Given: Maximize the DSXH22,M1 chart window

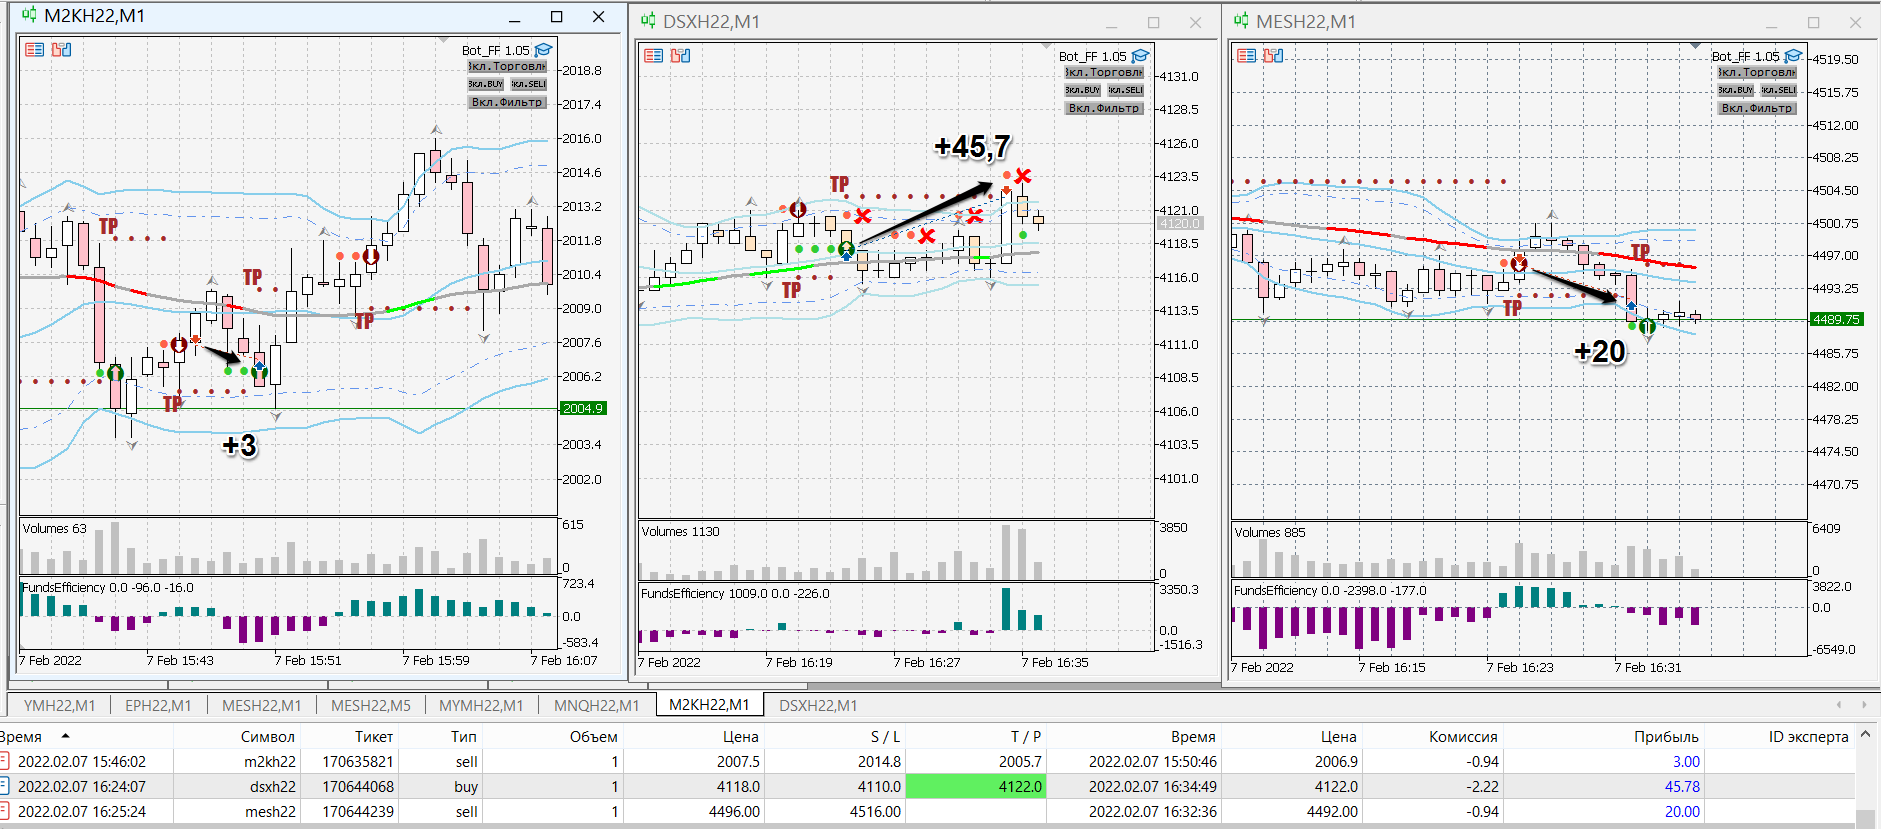Looking at the screenshot, I should [x=1153, y=22].
